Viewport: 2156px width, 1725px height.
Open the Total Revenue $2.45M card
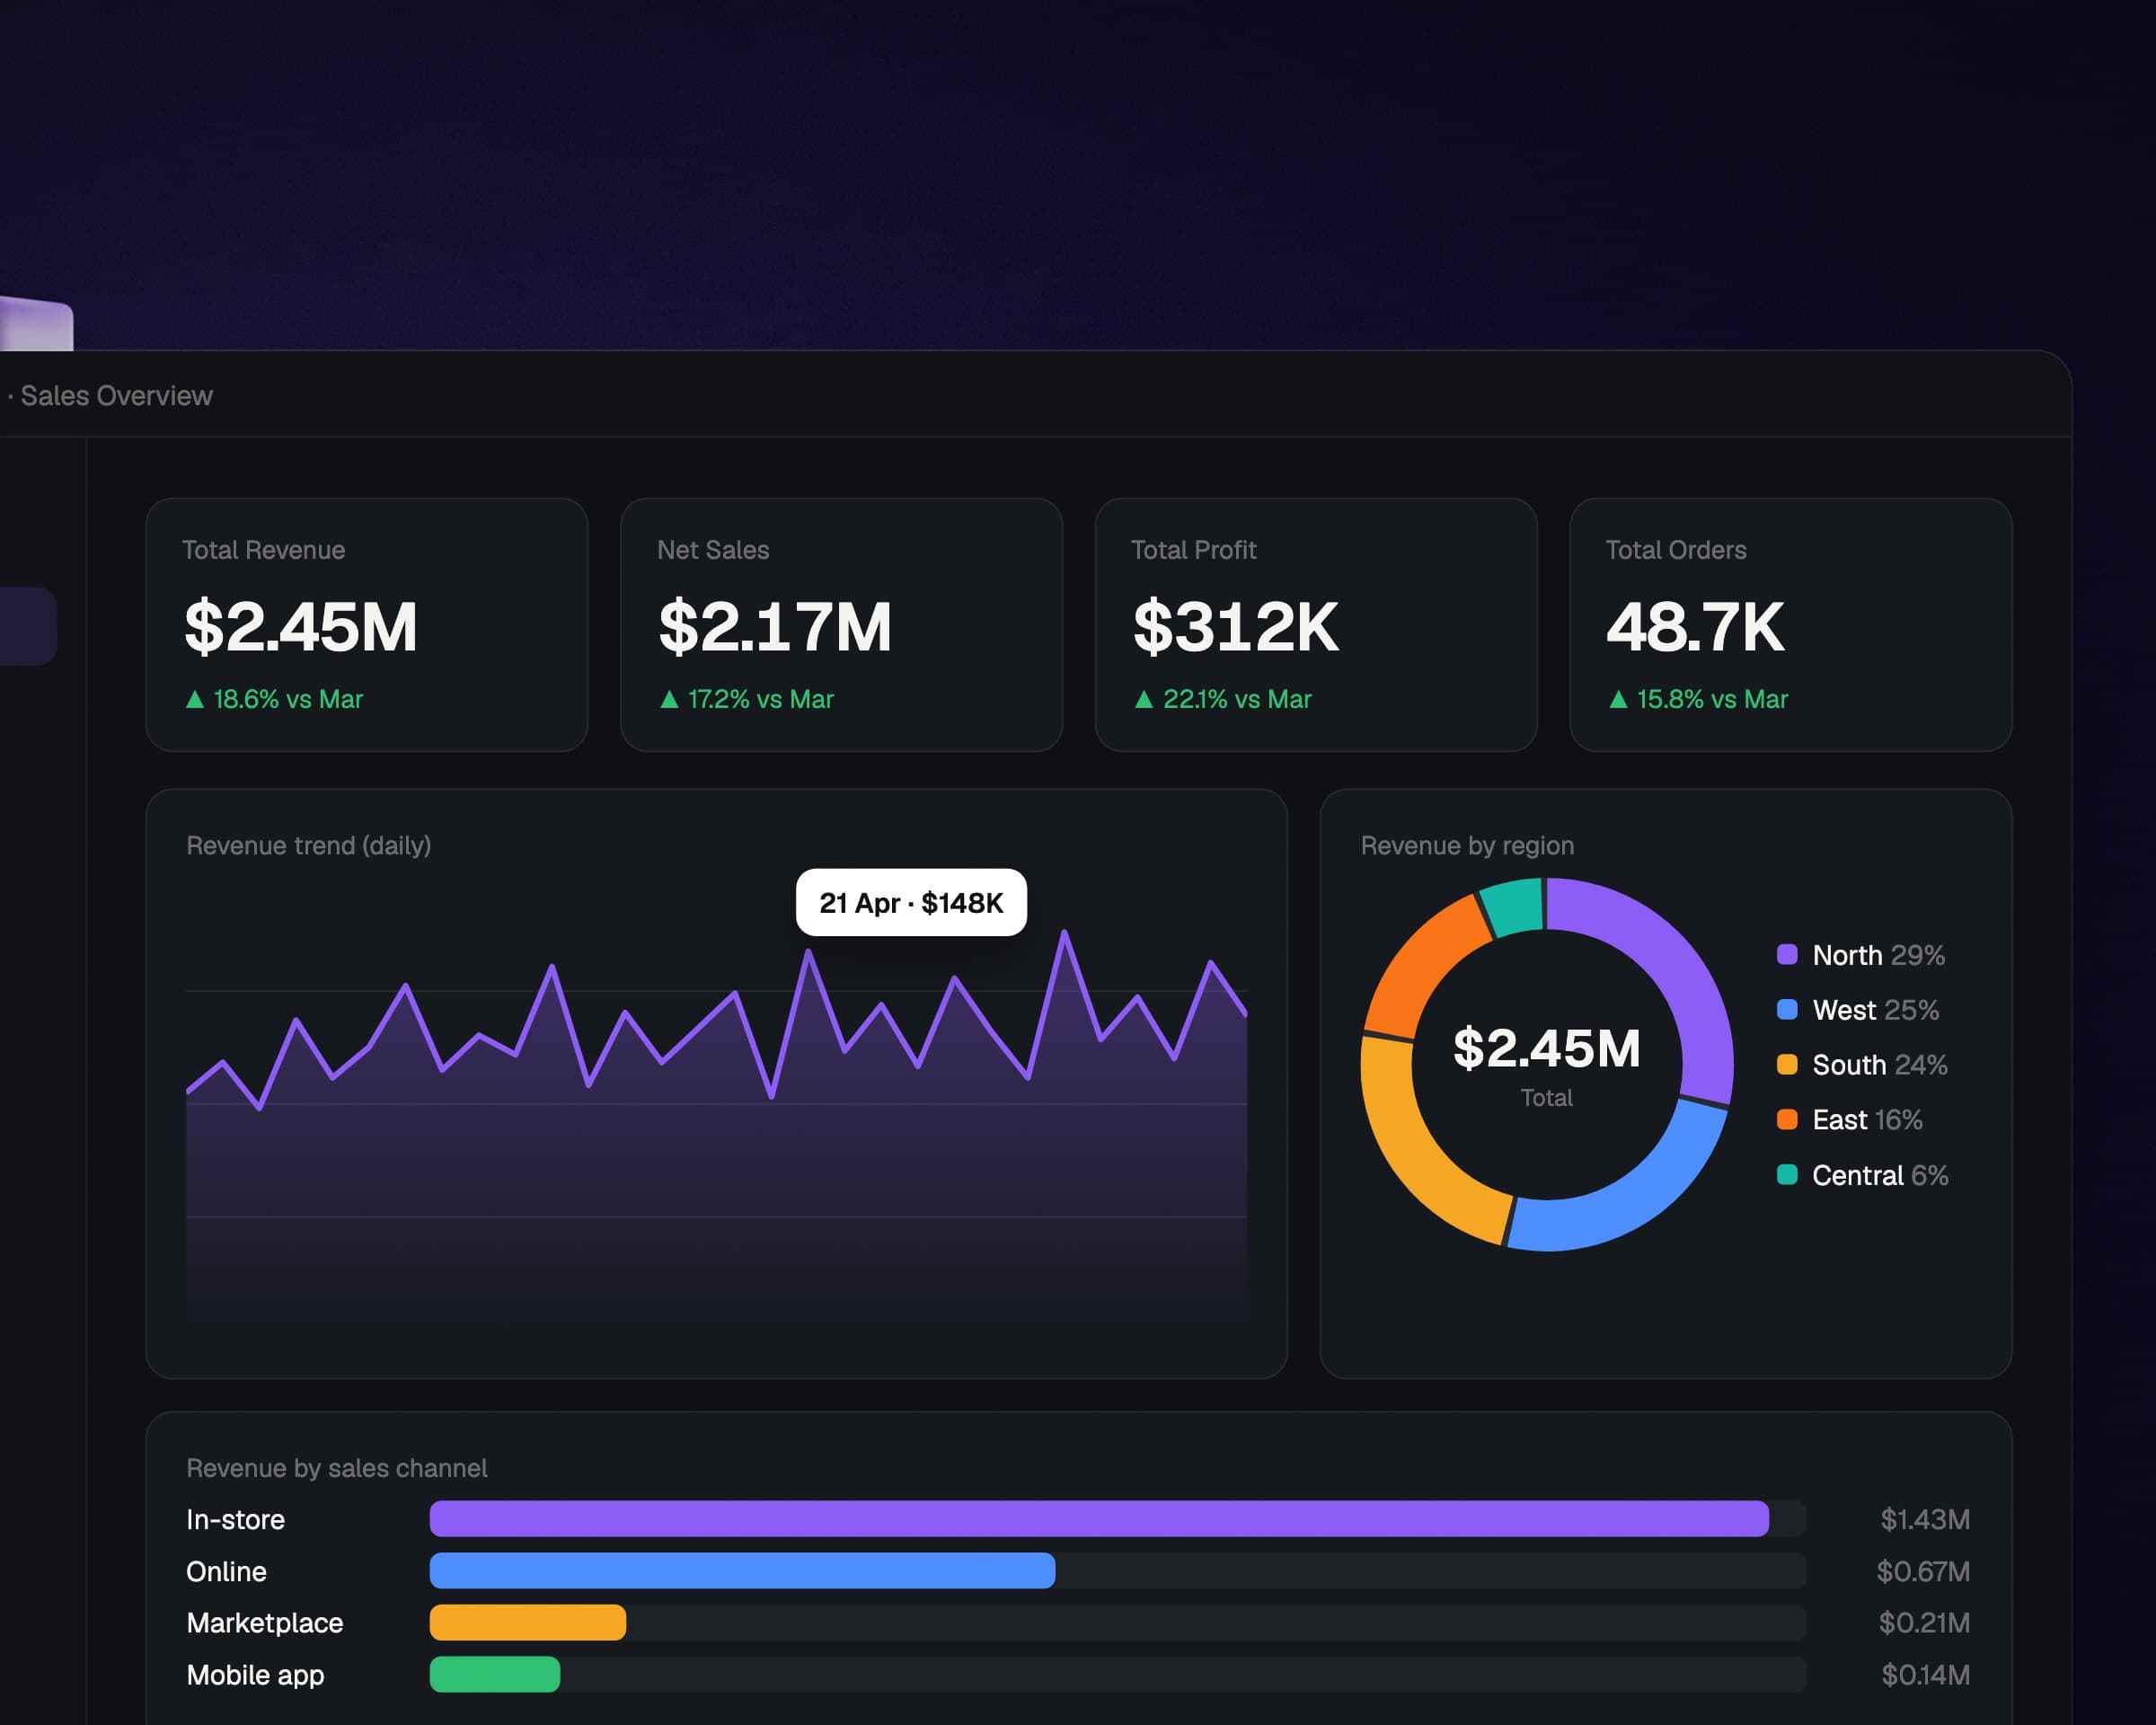click(366, 625)
